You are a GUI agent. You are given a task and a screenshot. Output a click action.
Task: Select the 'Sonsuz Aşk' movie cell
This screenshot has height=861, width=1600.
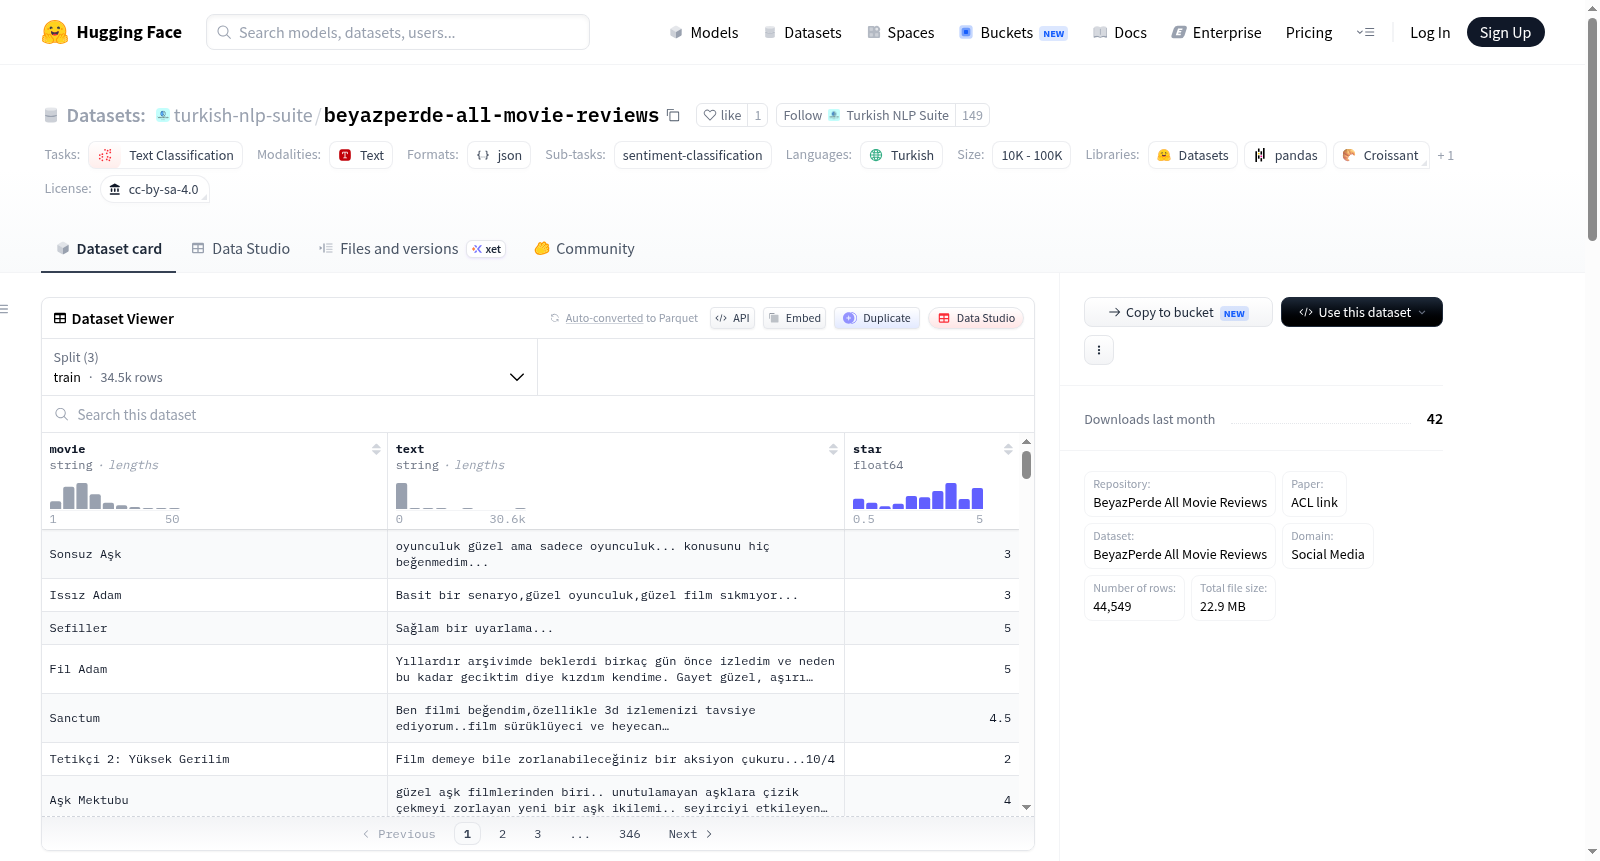pyautogui.click(x=214, y=554)
